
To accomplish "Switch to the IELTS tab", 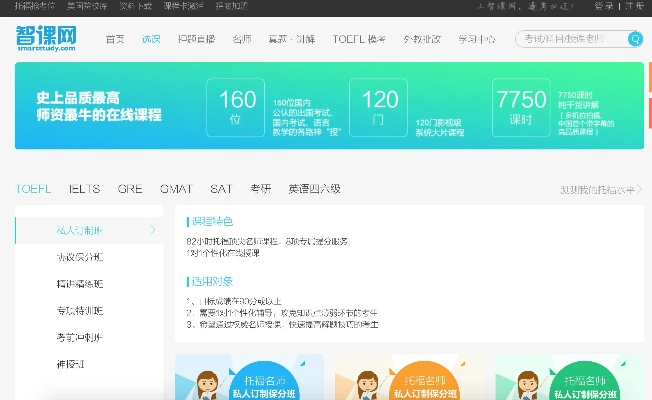I will pos(84,189).
